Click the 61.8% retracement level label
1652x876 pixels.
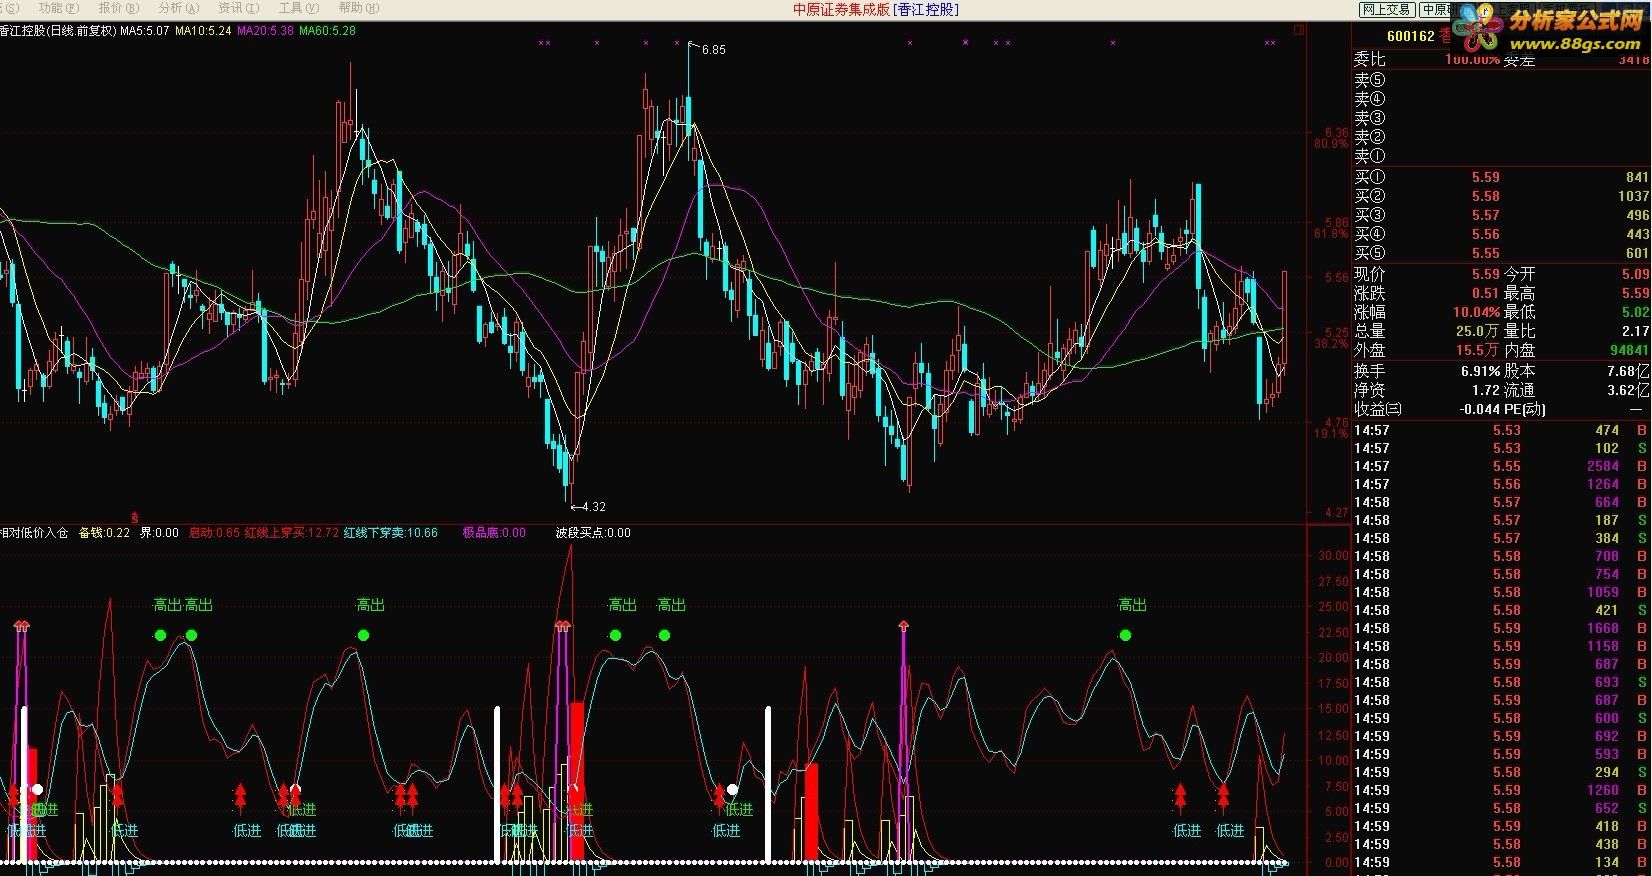[x=1331, y=234]
